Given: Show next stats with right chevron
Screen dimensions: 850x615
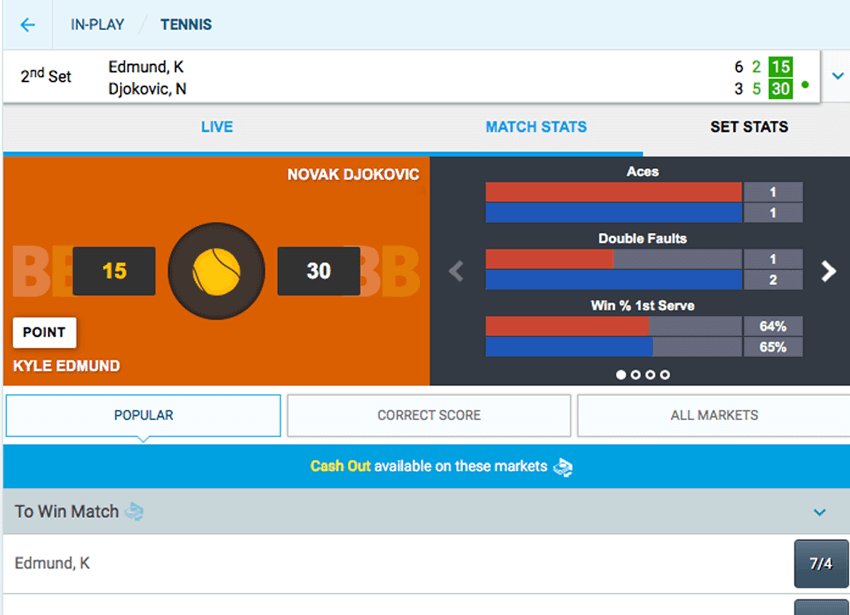Looking at the screenshot, I should coord(828,271).
